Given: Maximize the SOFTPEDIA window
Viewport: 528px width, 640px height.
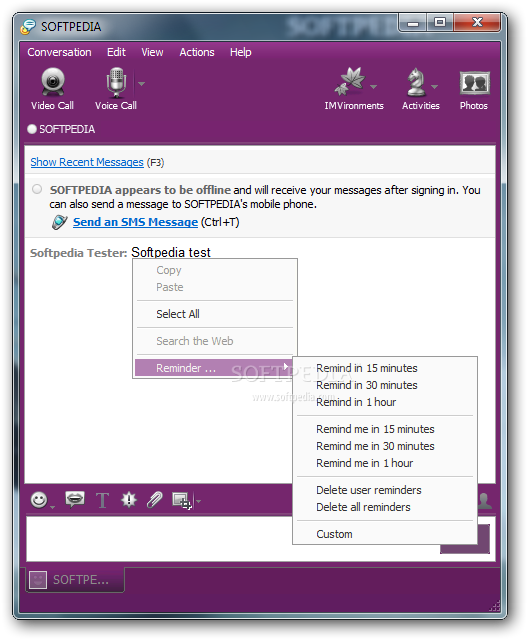Looking at the screenshot, I should [x=440, y=22].
